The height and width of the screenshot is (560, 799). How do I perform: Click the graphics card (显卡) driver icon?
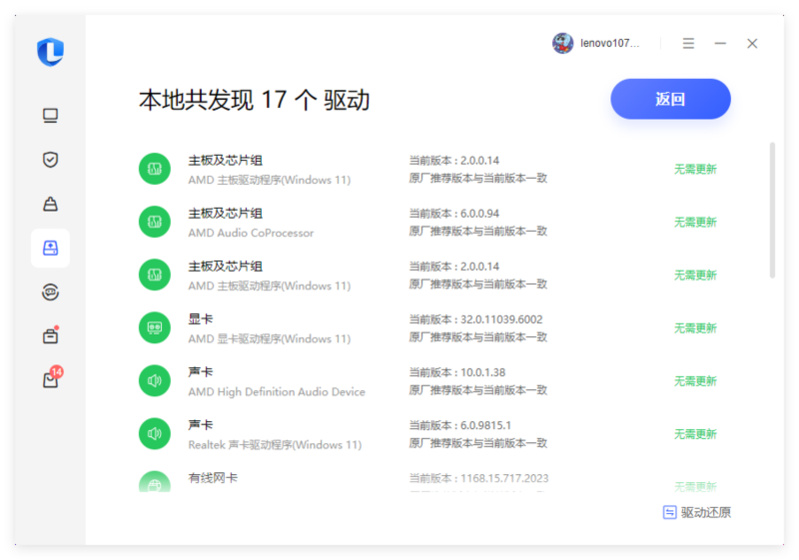tap(154, 328)
